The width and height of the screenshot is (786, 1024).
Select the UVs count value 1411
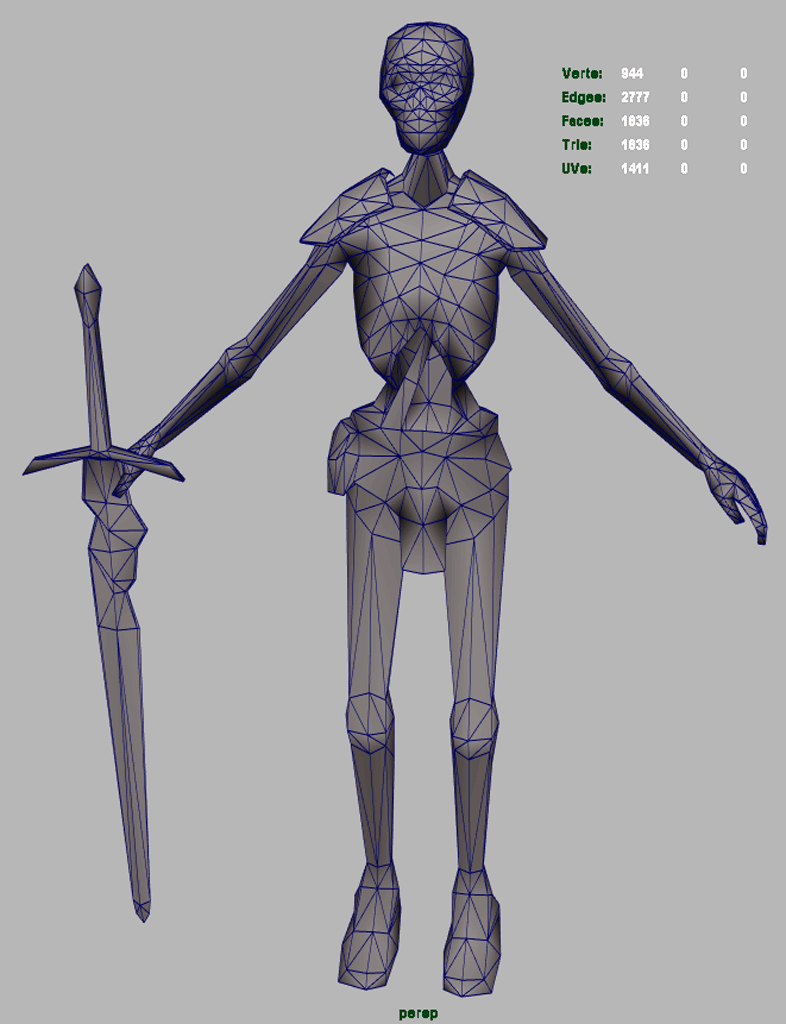click(x=634, y=169)
